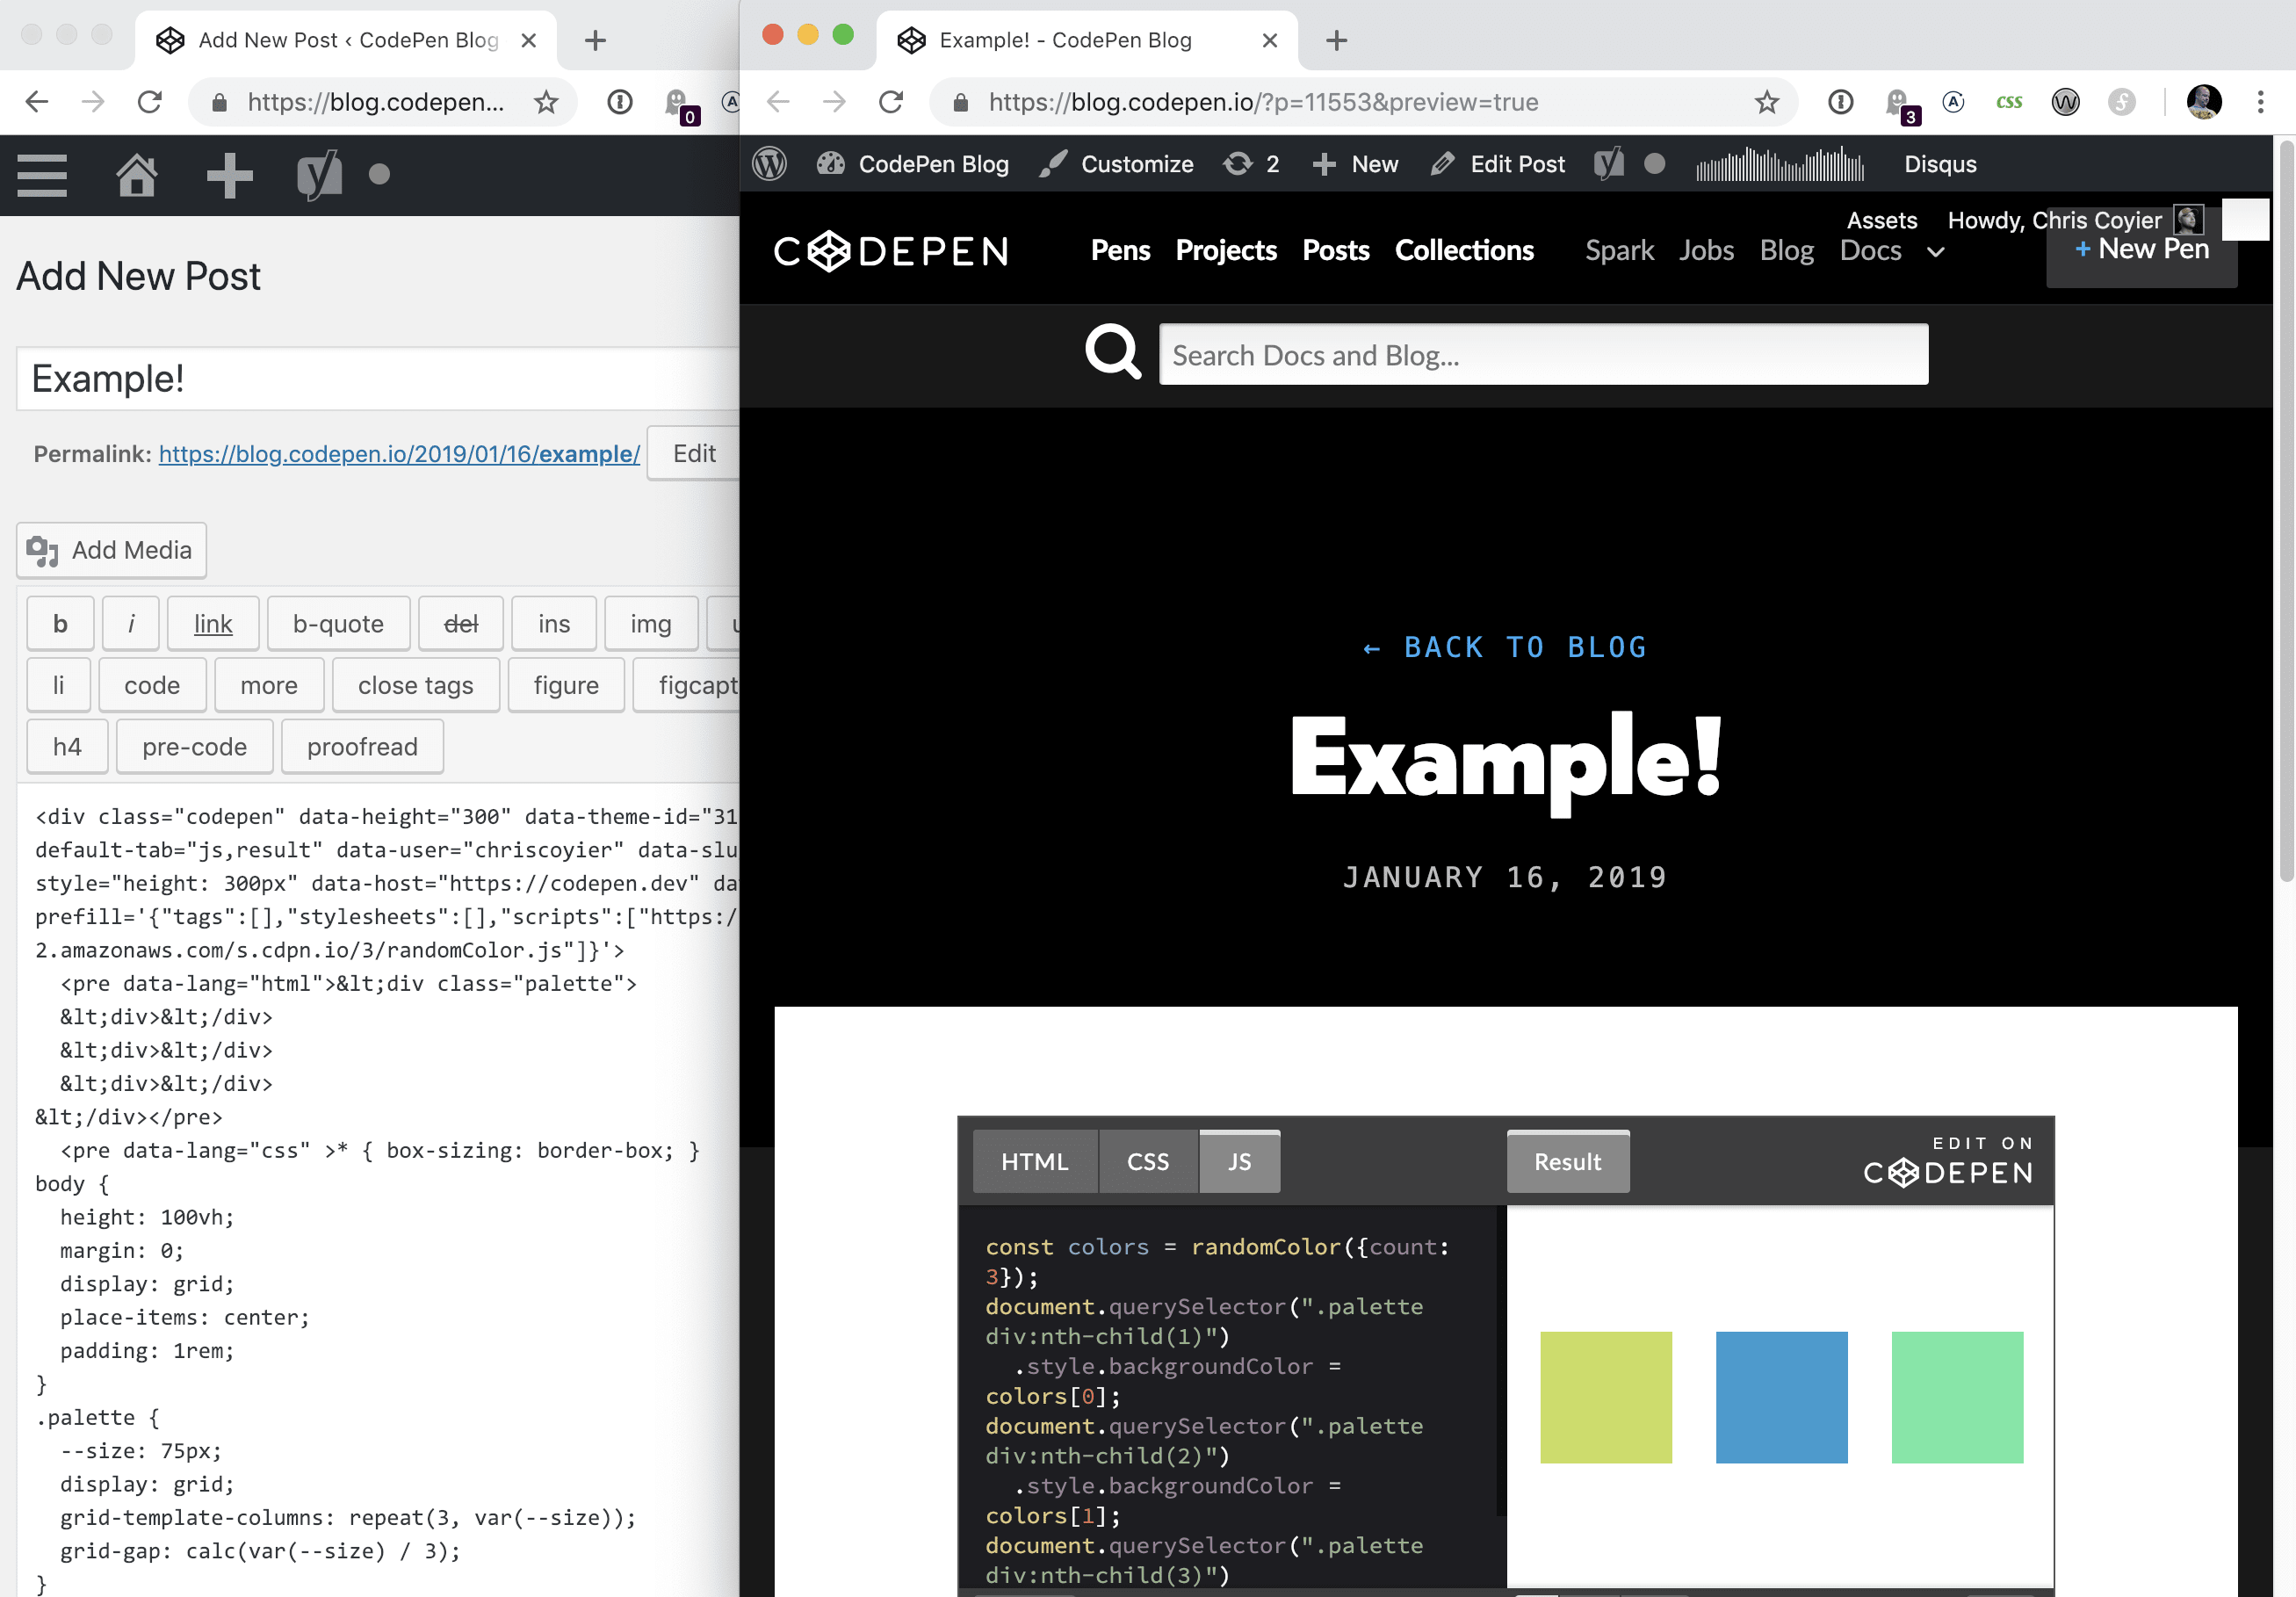
Task: Click the post title field Example!
Action: (x=378, y=379)
